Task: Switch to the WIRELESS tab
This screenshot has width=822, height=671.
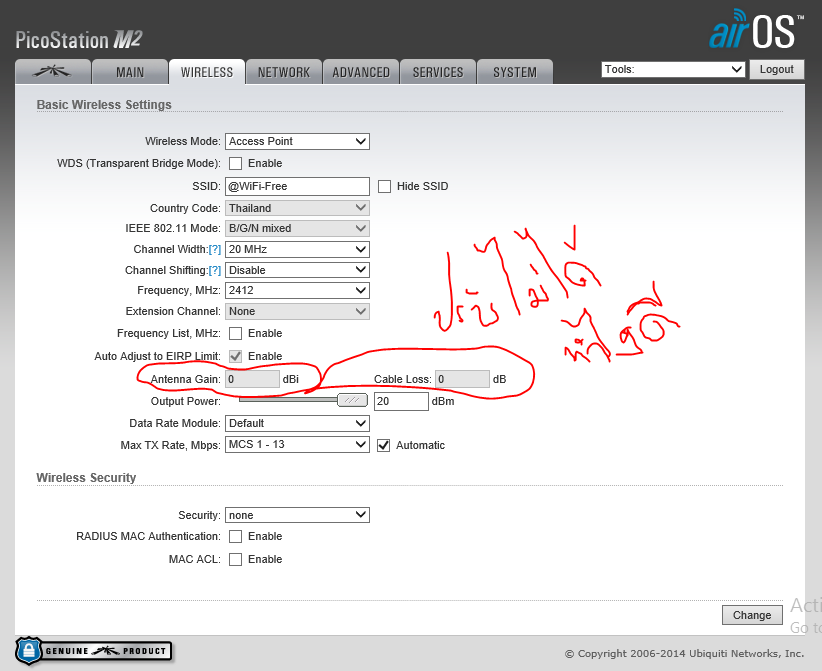Action: [207, 72]
